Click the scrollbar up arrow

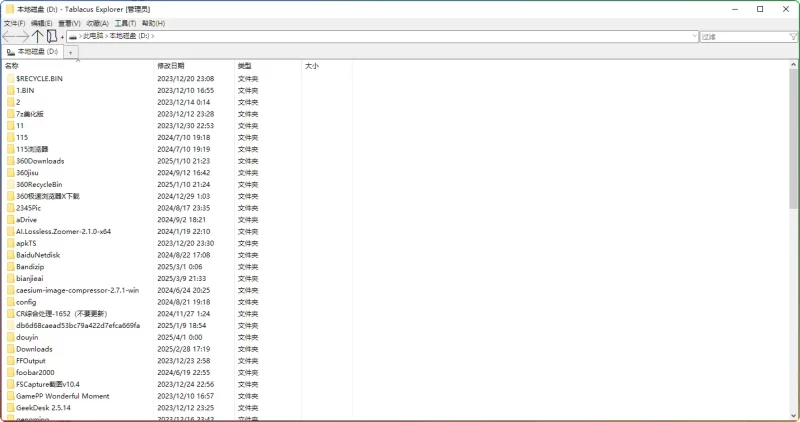point(793,65)
